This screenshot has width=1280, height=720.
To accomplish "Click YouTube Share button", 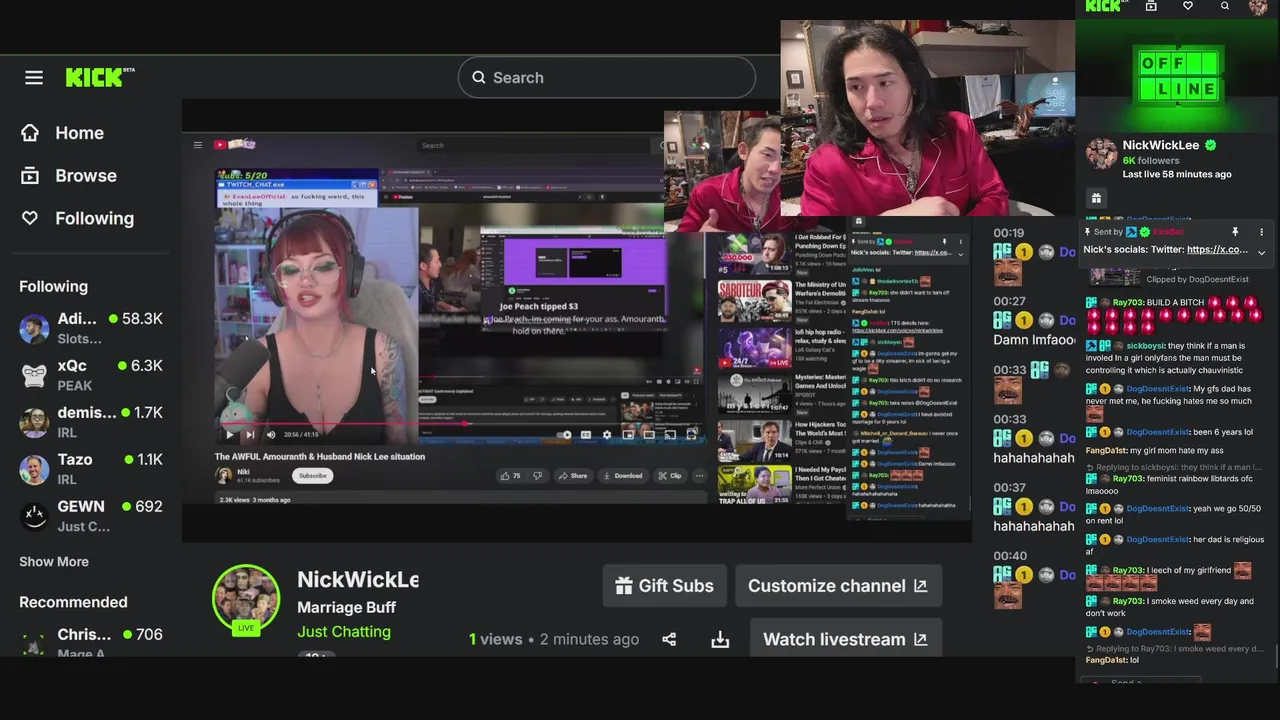I will [x=573, y=476].
